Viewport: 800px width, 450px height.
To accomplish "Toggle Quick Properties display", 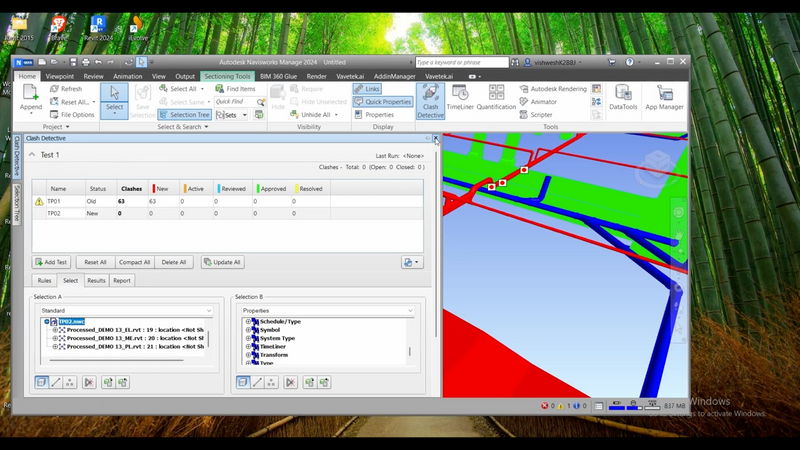I will pyautogui.click(x=383, y=102).
